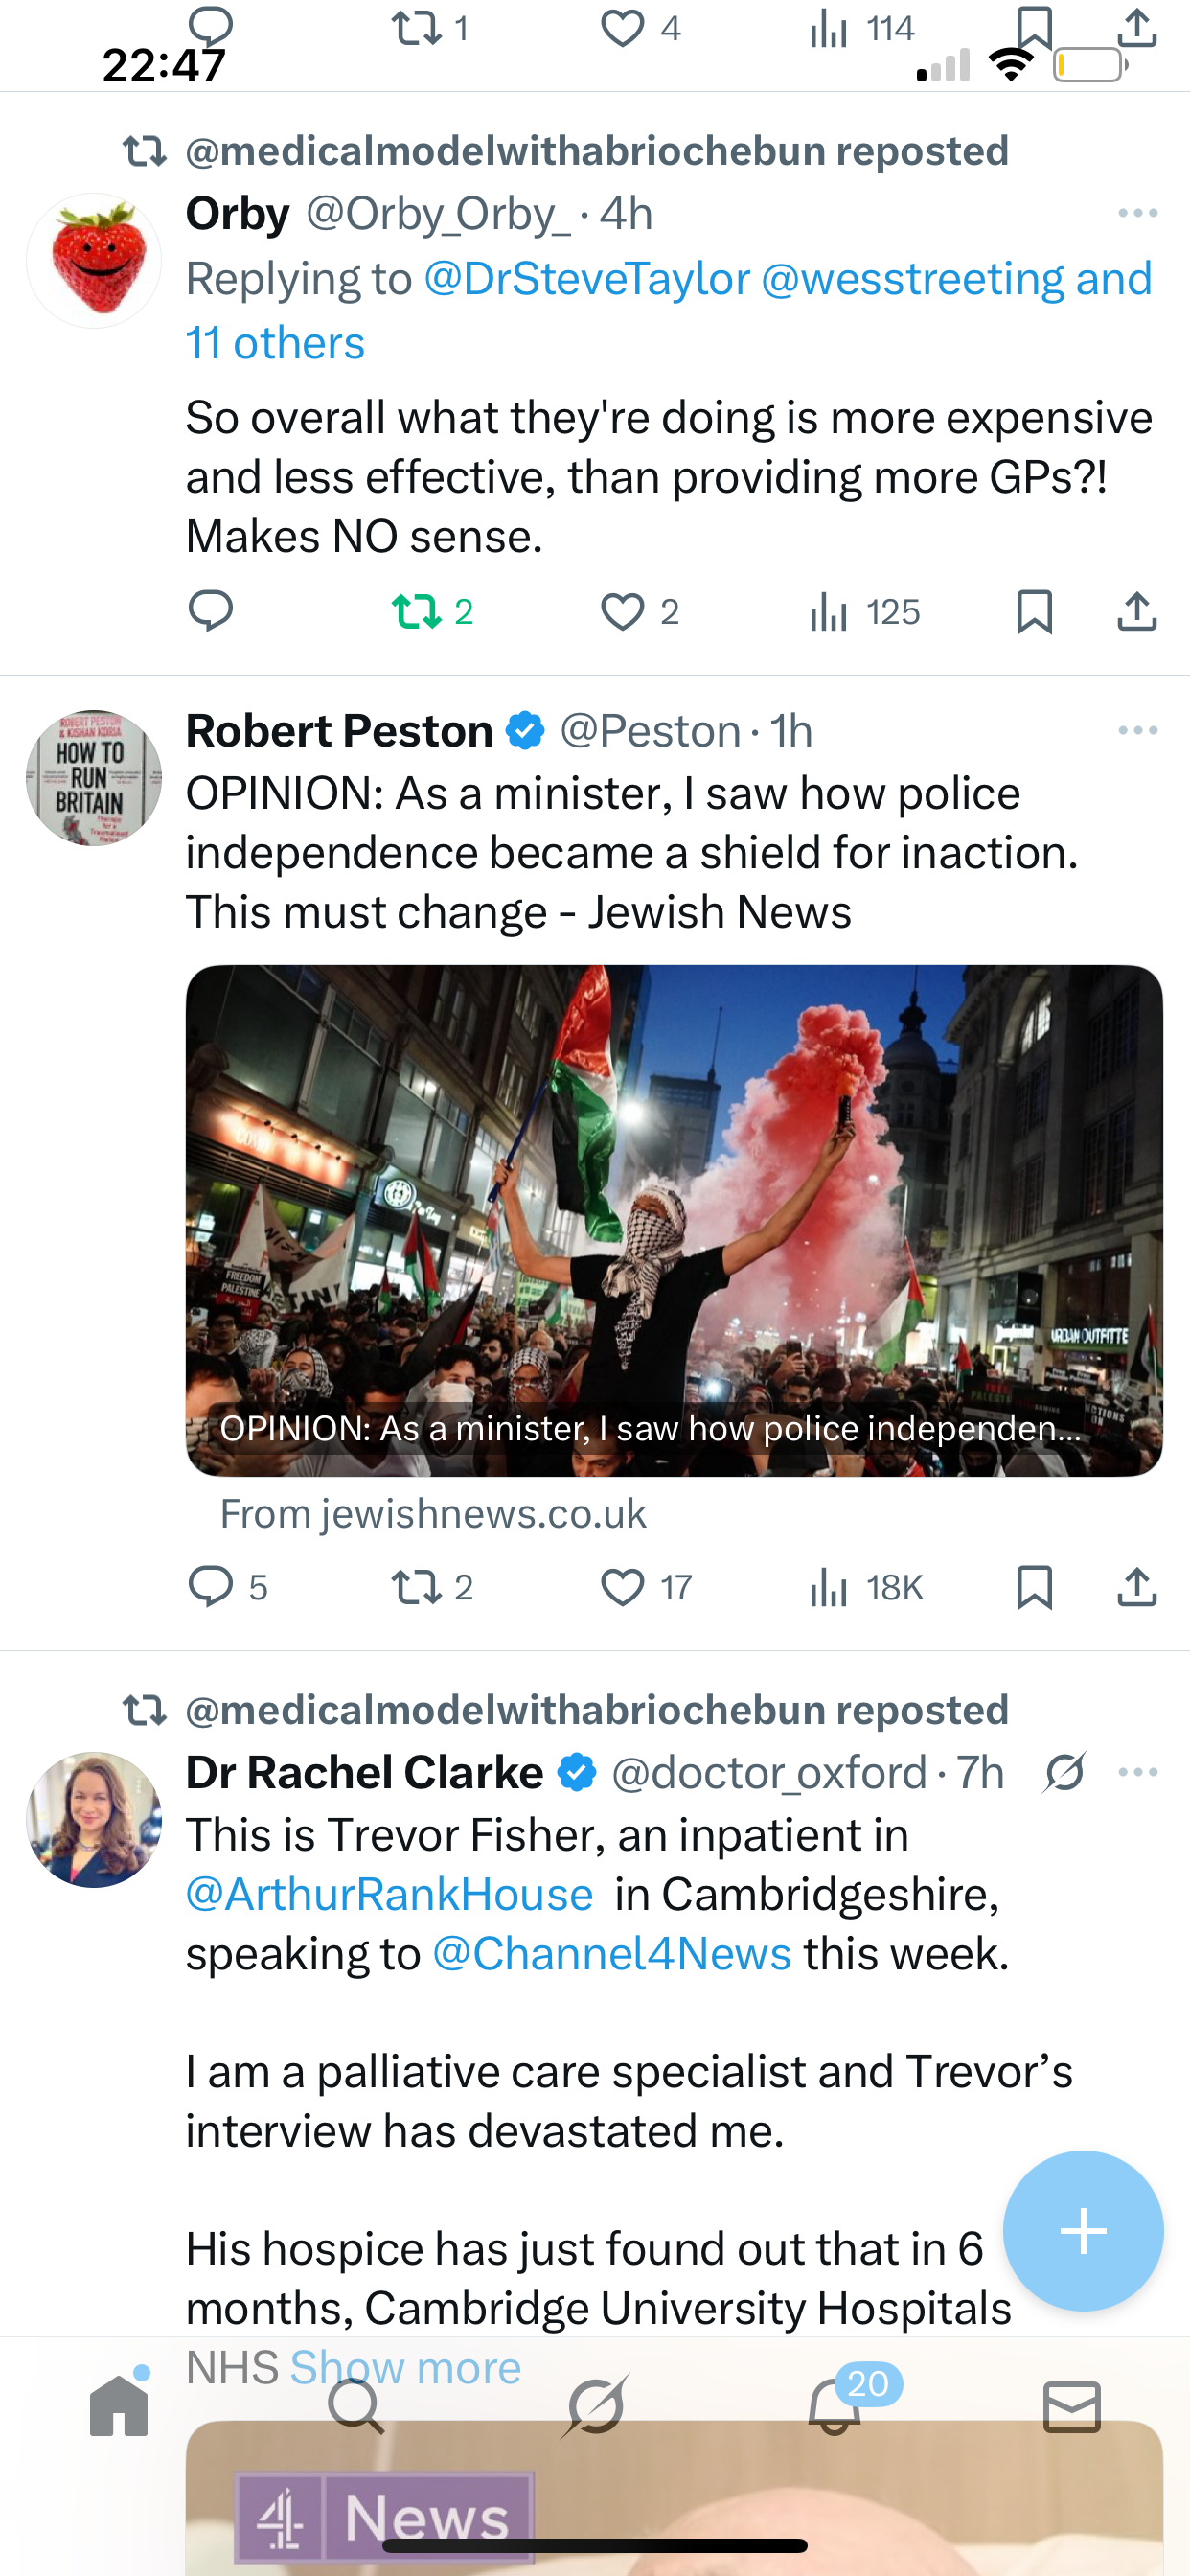Viewport: 1190px width, 2576px height.
Task: Open the Notifications tab
Action: click(835, 2406)
